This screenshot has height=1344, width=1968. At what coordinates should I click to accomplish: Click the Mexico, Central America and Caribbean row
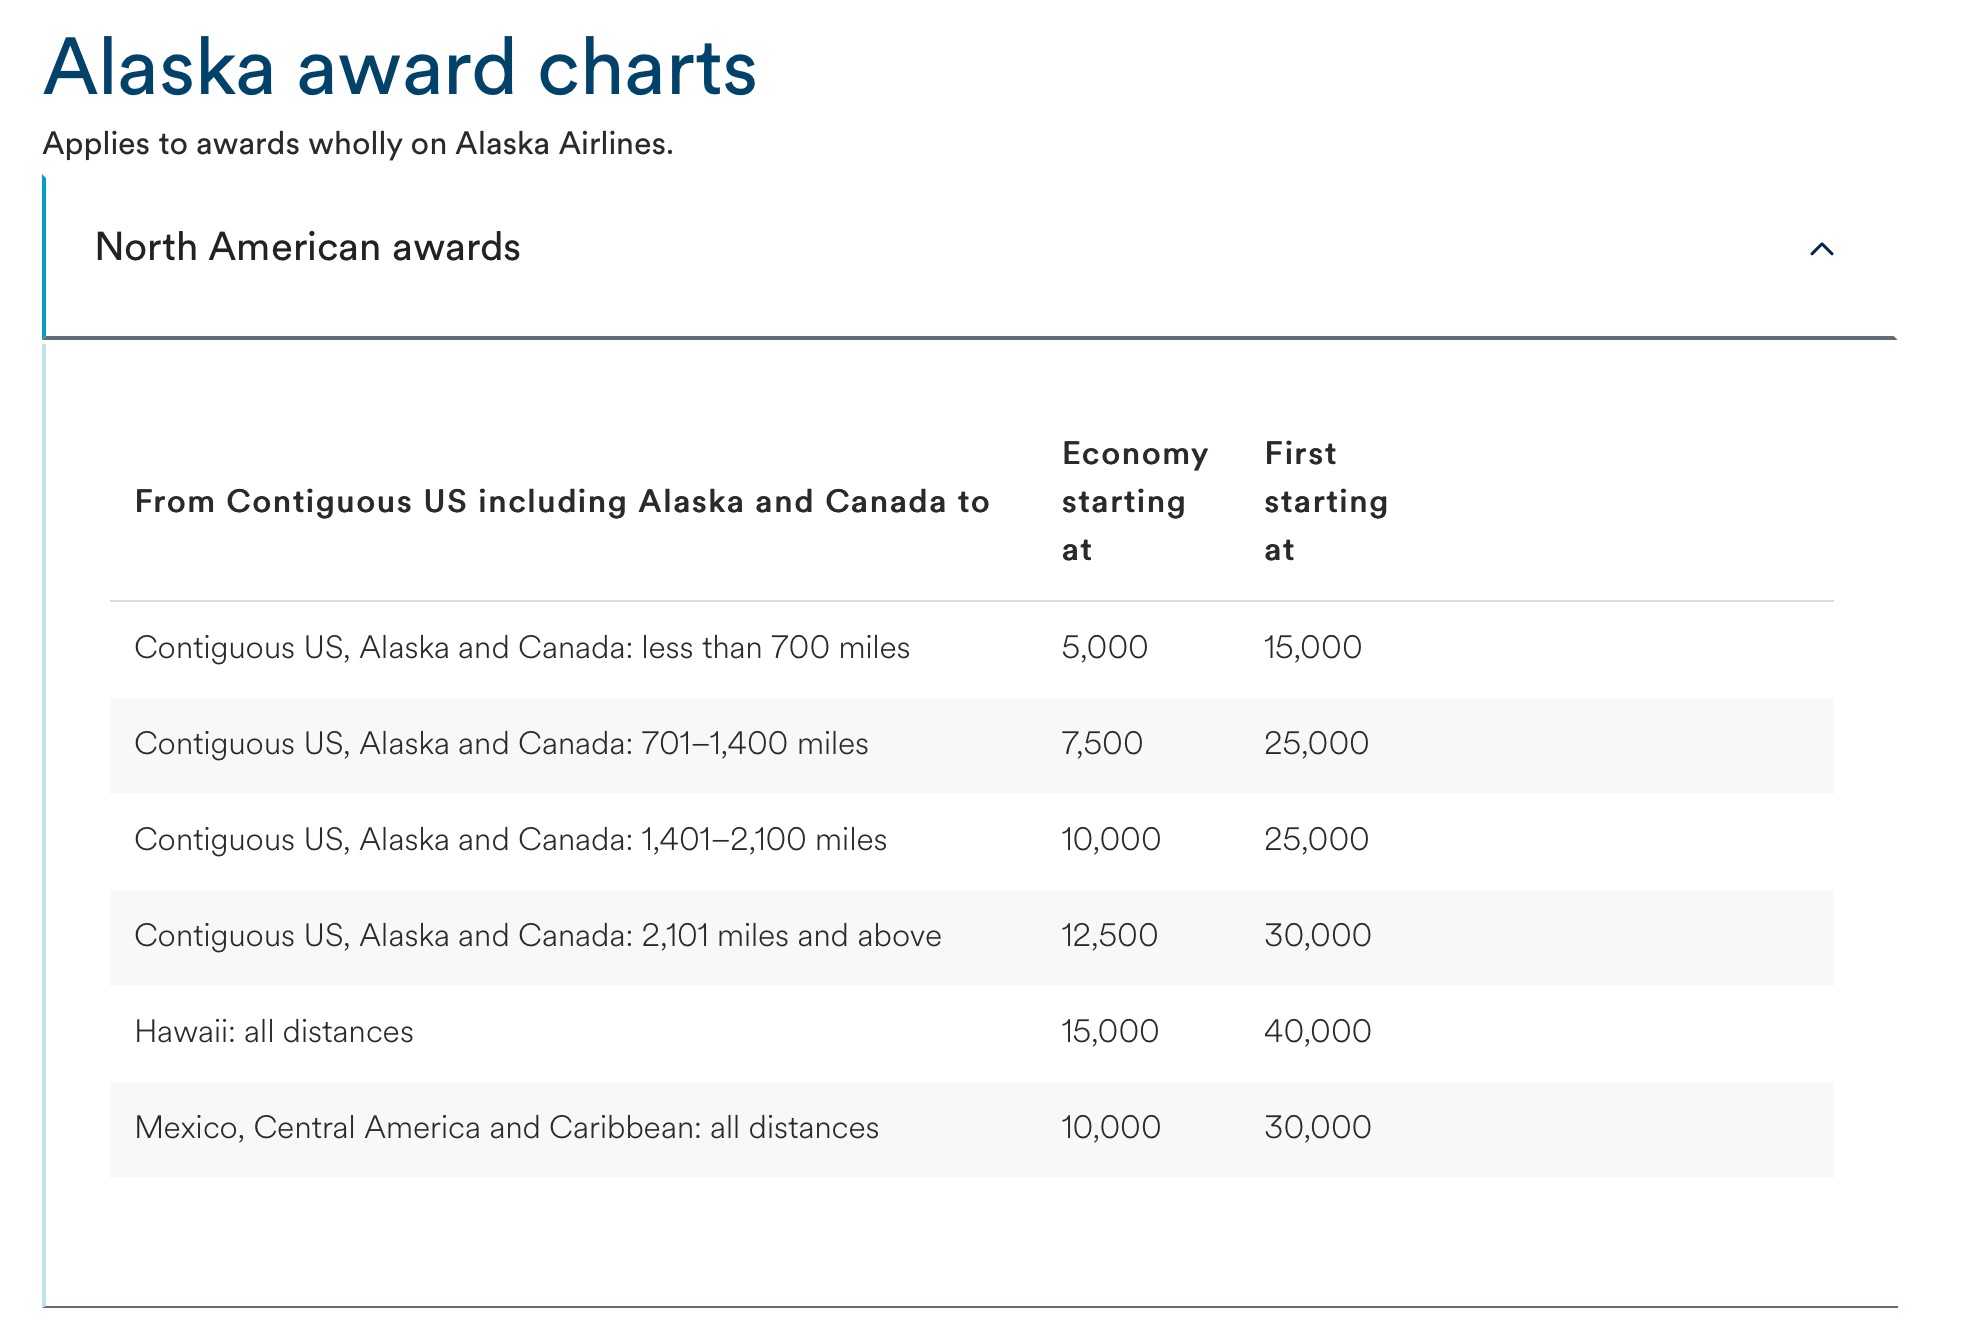[507, 1128]
